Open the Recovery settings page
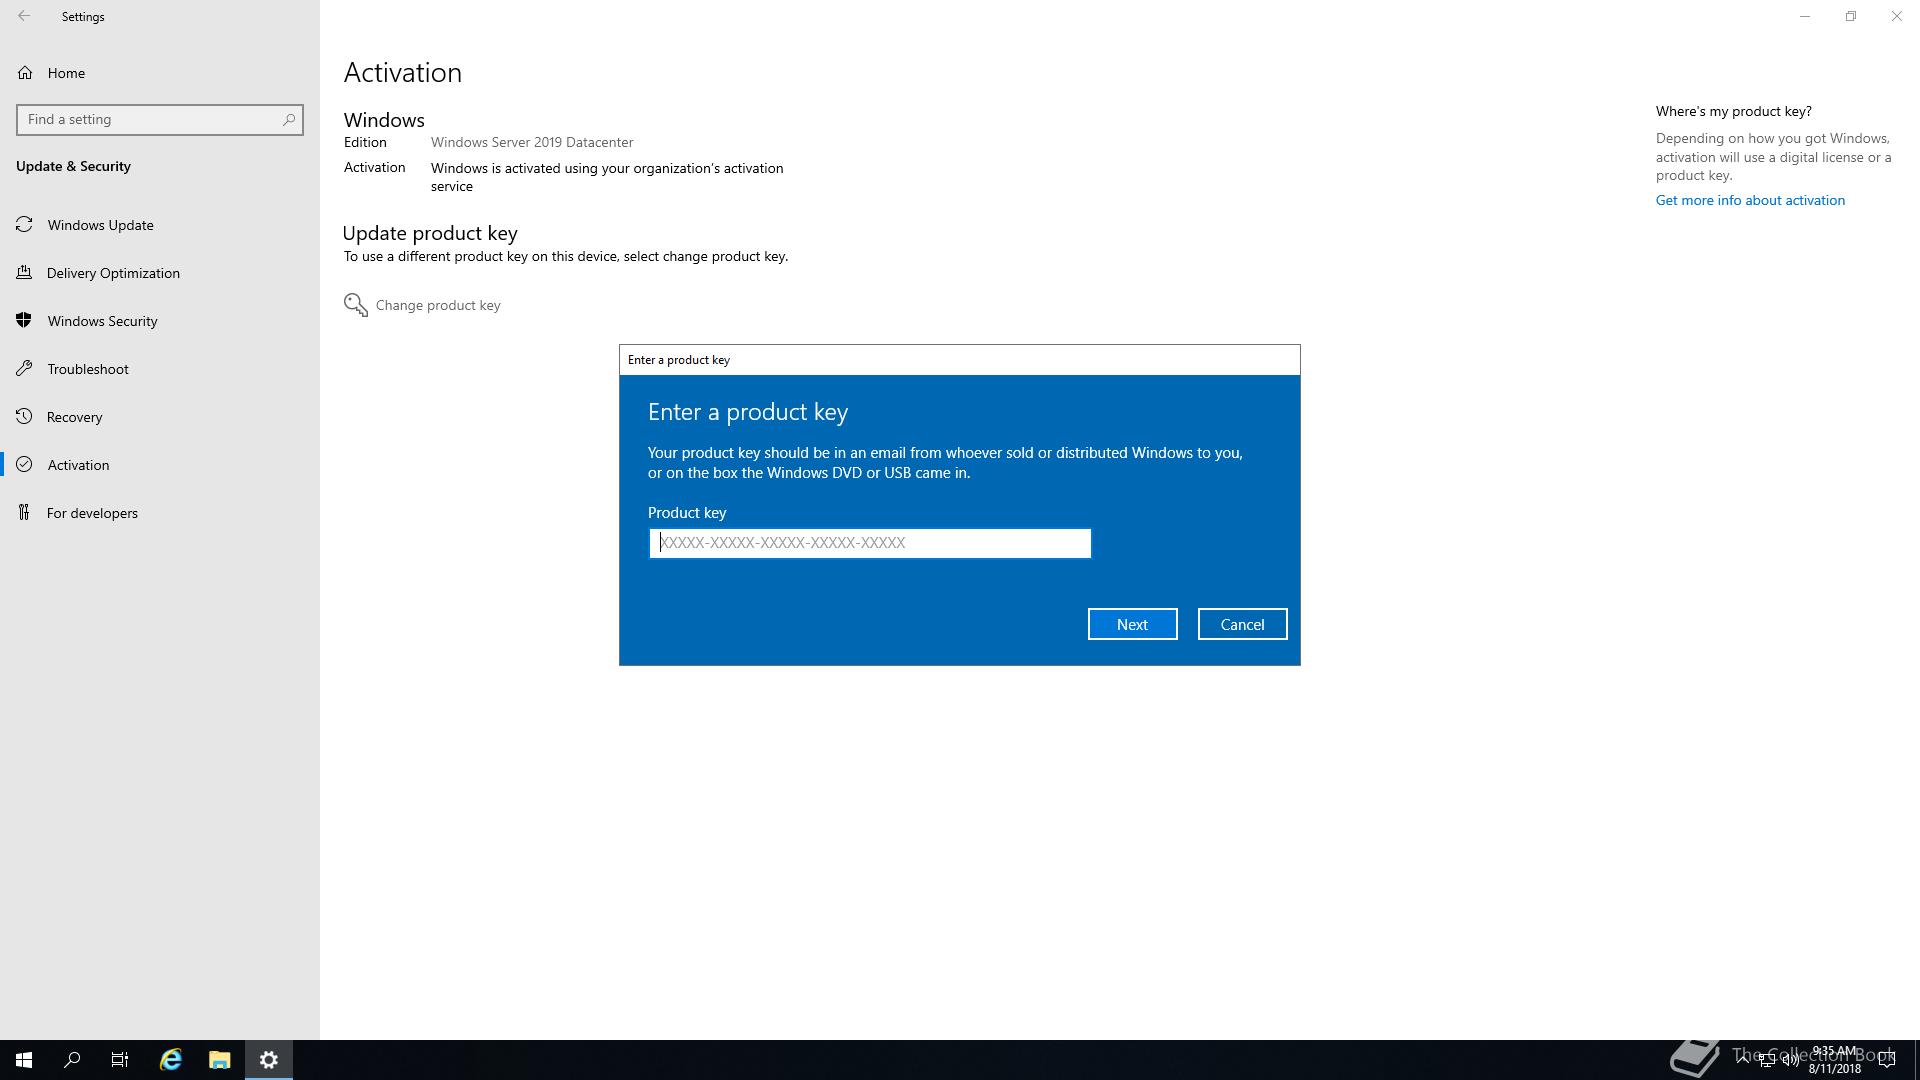 coord(74,417)
